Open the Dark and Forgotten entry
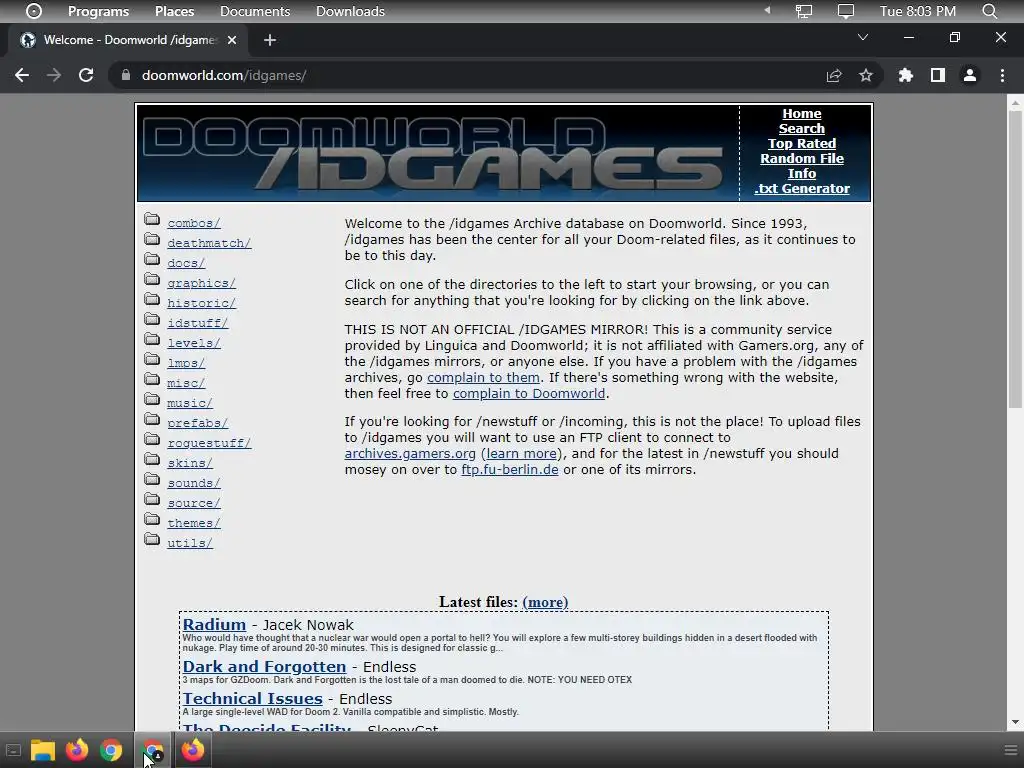Image resolution: width=1024 pixels, height=768 pixels. tap(264, 667)
